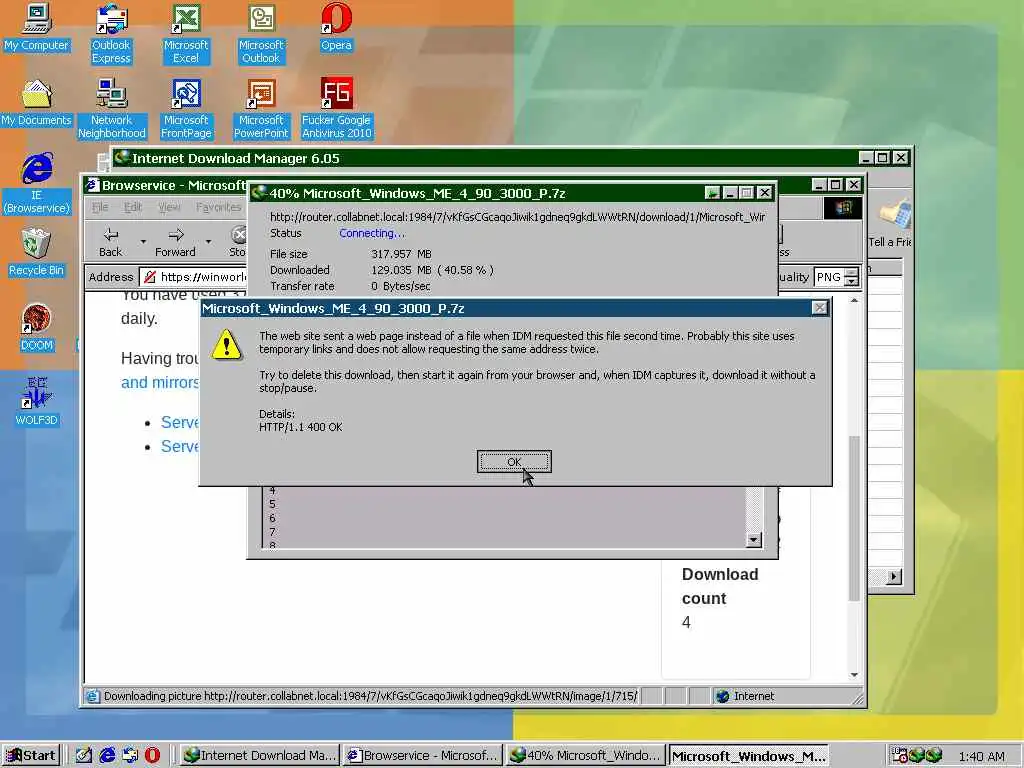This screenshot has height=768, width=1024.
Task: Click the Connecting... status text
Action: coord(372,233)
